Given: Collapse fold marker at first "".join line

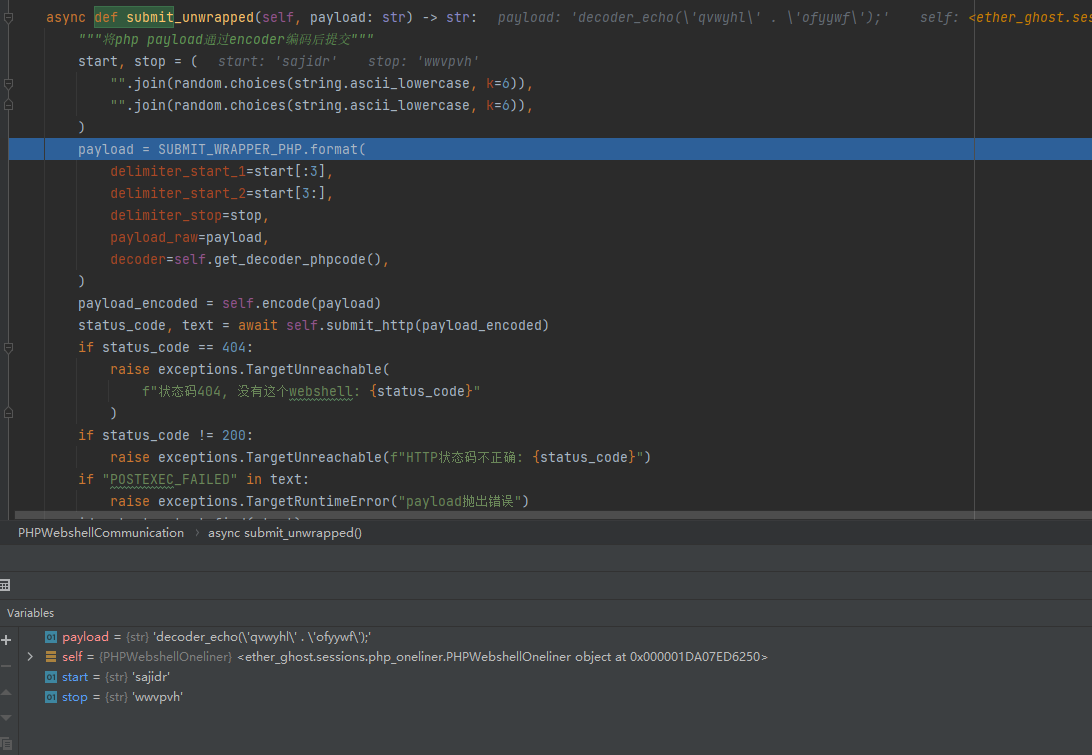Looking at the screenshot, I should pos(8,84).
